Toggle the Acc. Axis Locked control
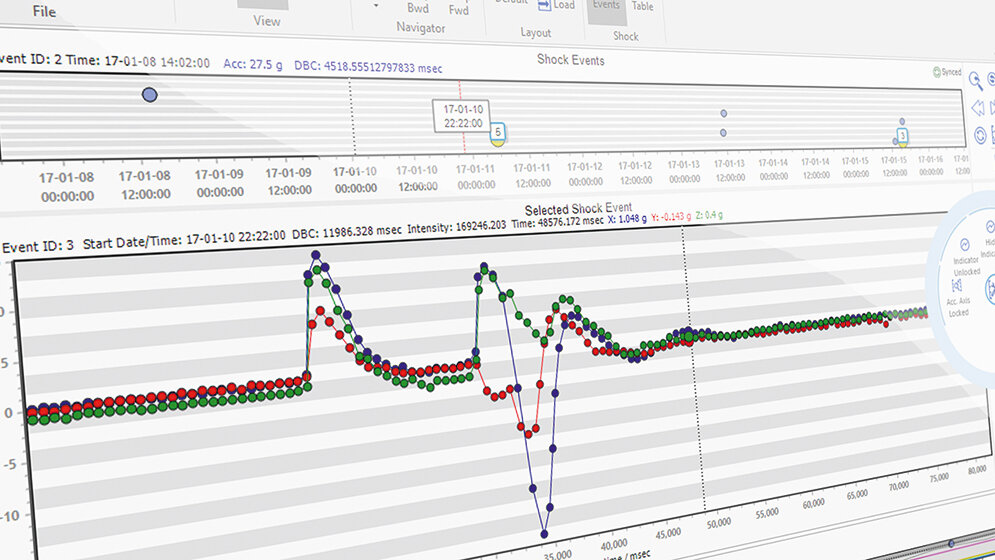 coord(958,288)
